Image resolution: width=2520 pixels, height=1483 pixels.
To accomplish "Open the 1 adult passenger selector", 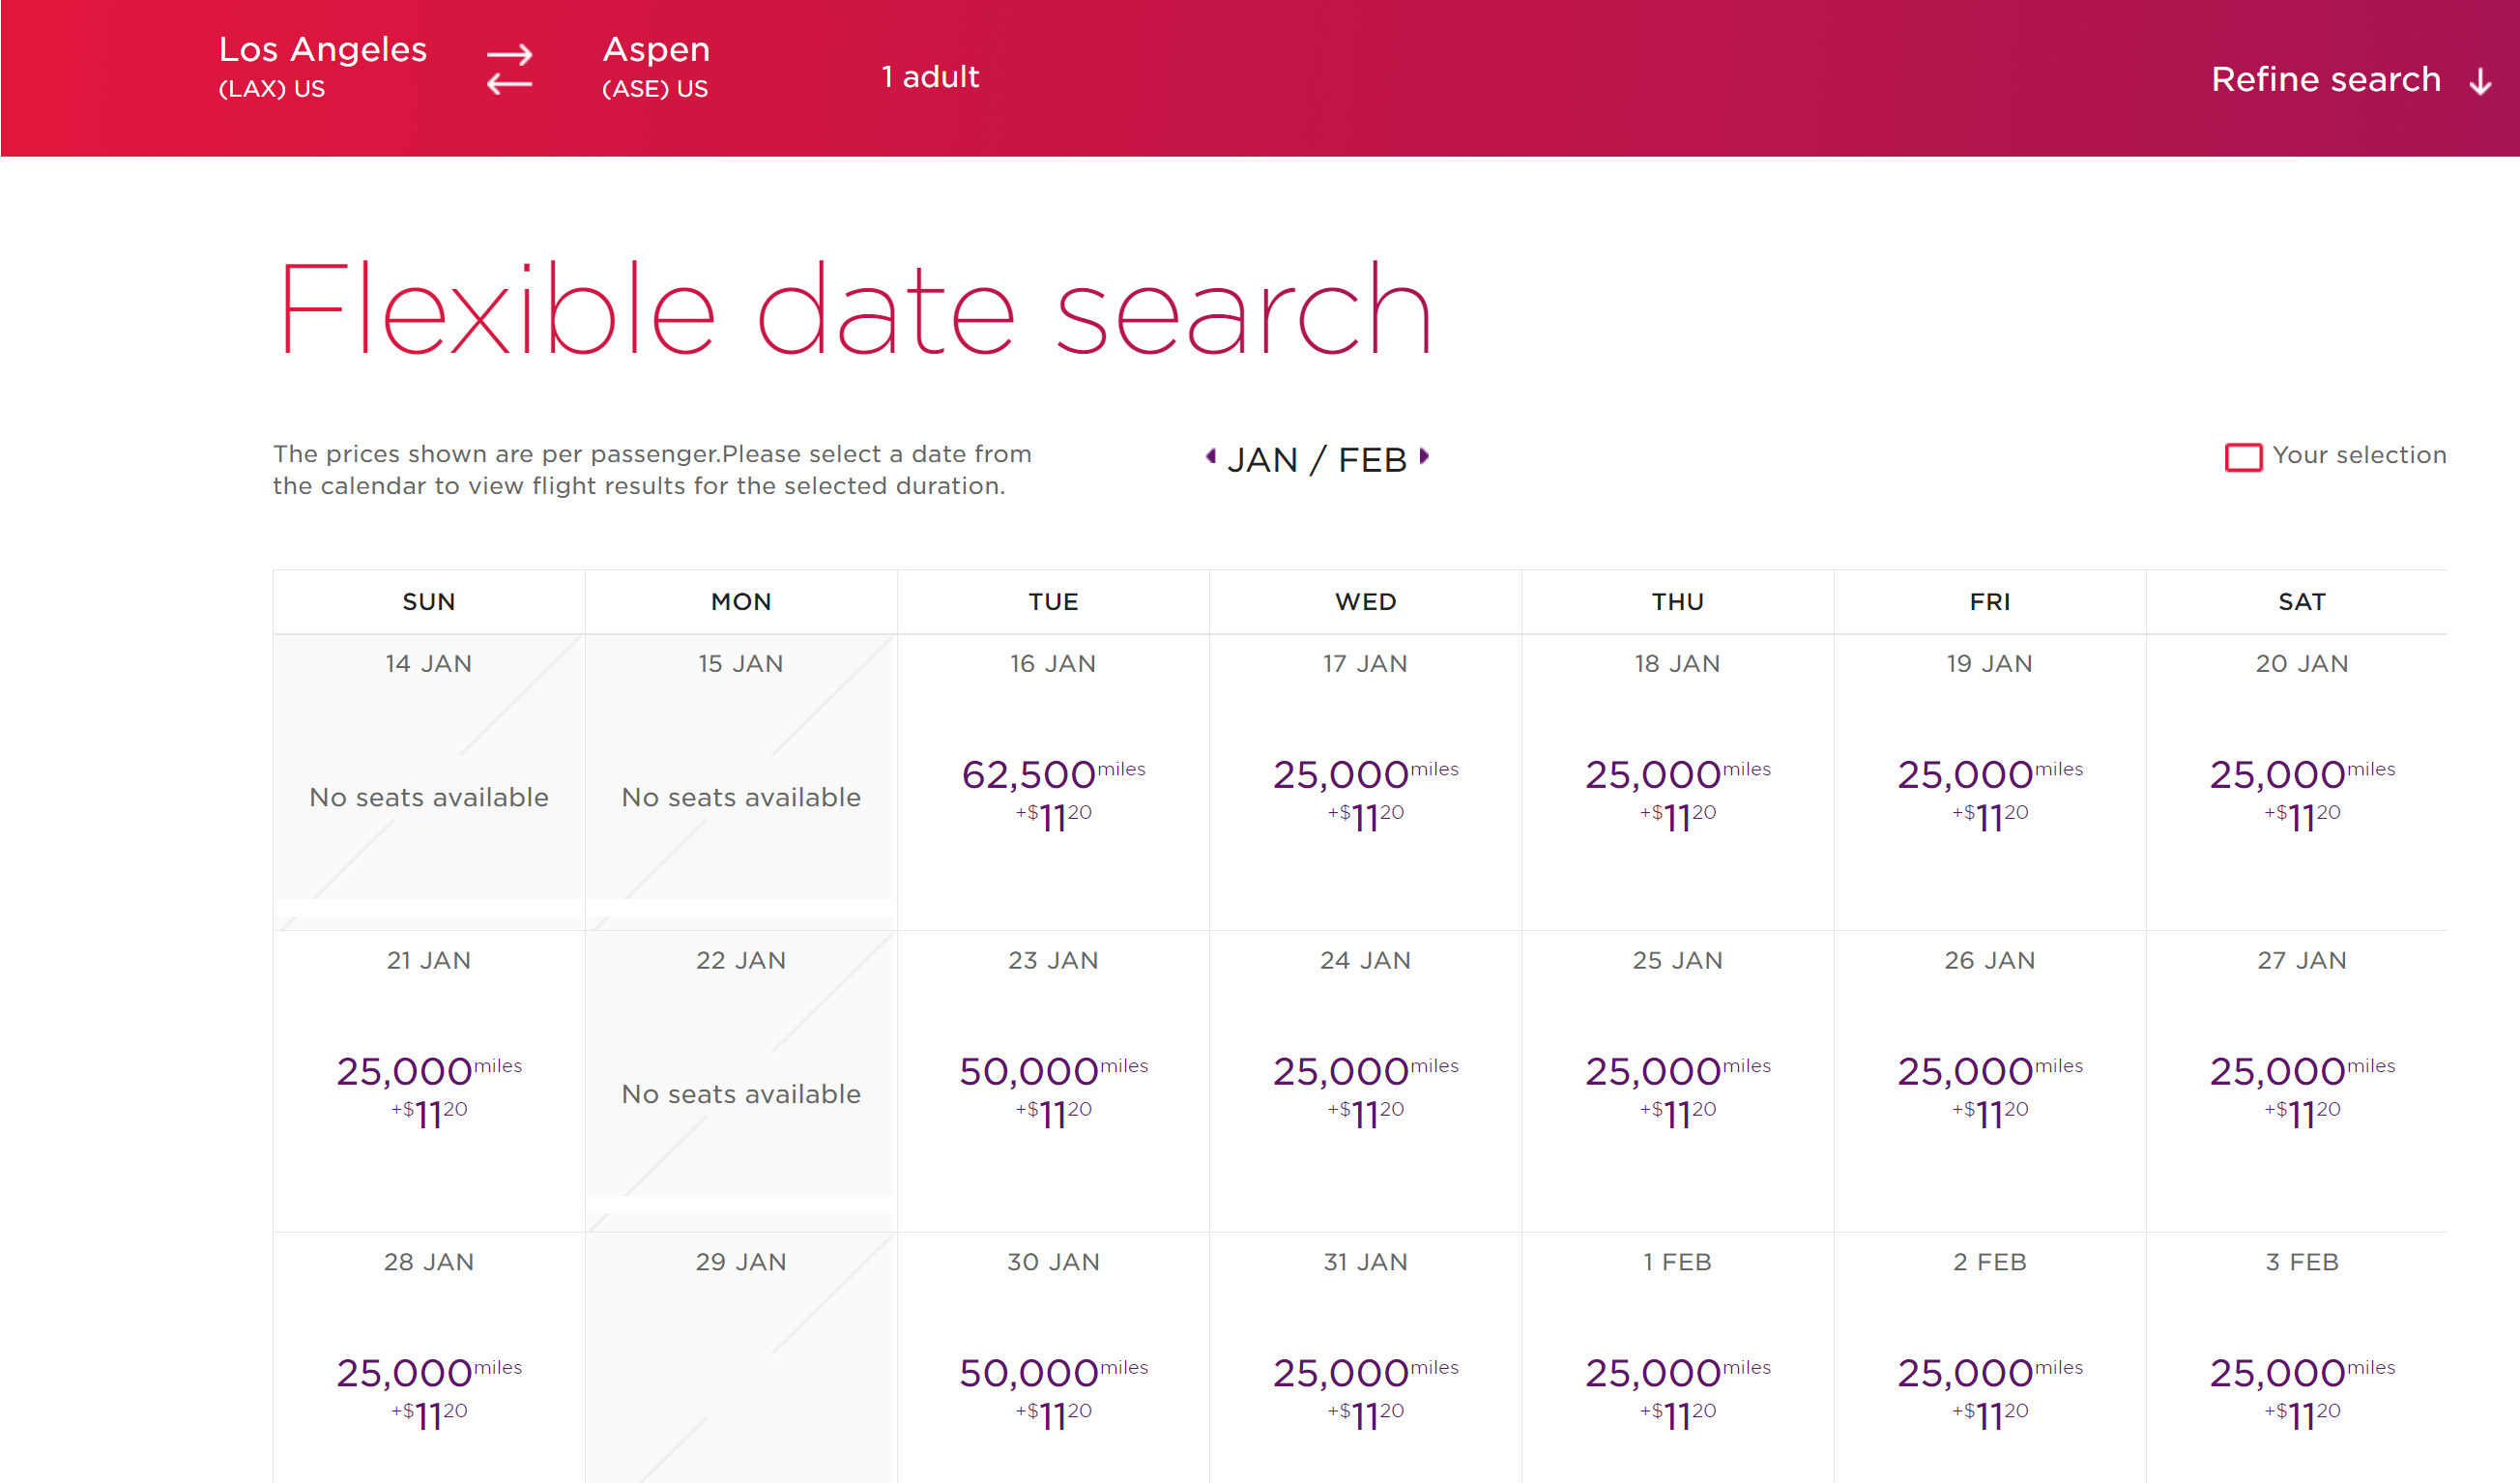I will 929,77.
